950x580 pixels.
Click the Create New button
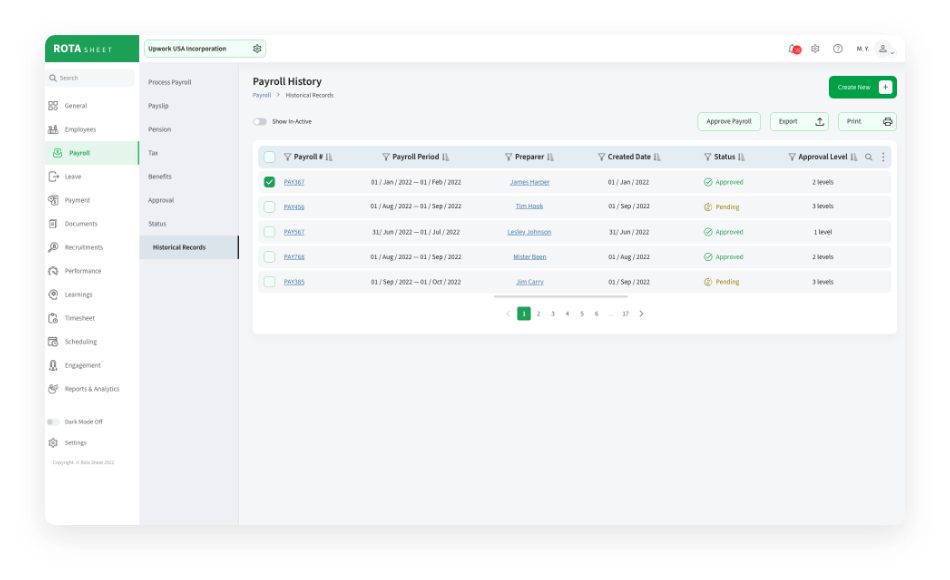click(x=862, y=87)
